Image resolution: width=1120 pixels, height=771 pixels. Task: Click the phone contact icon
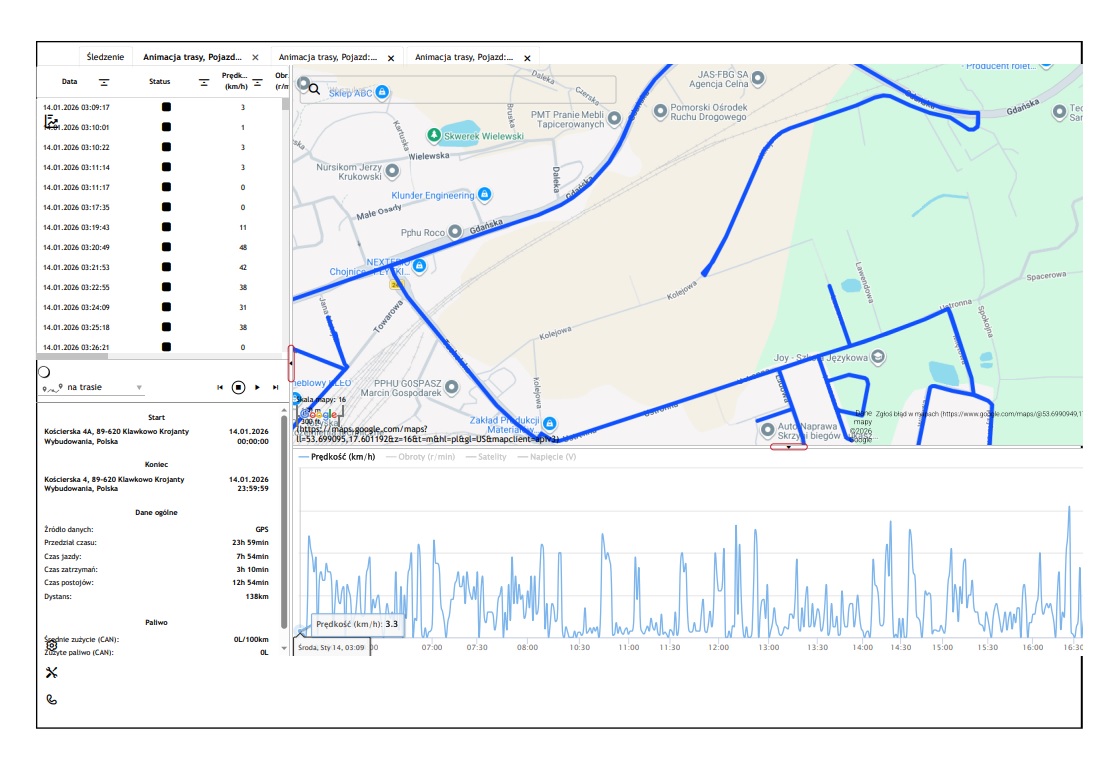point(52,699)
